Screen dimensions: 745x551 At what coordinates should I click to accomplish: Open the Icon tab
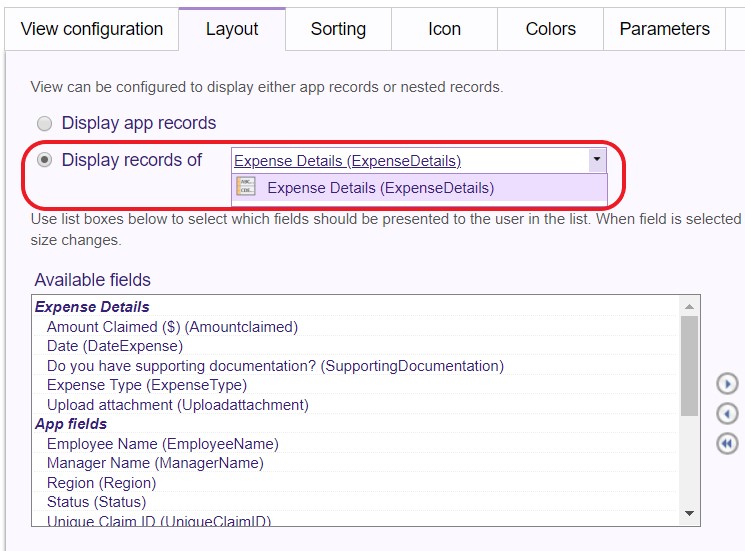[x=444, y=29]
